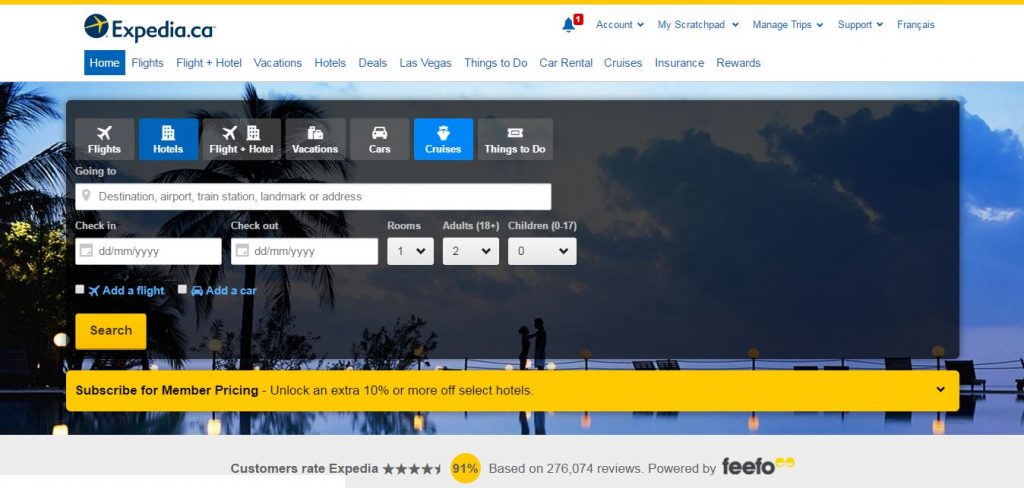Click the Check out date field

click(304, 251)
